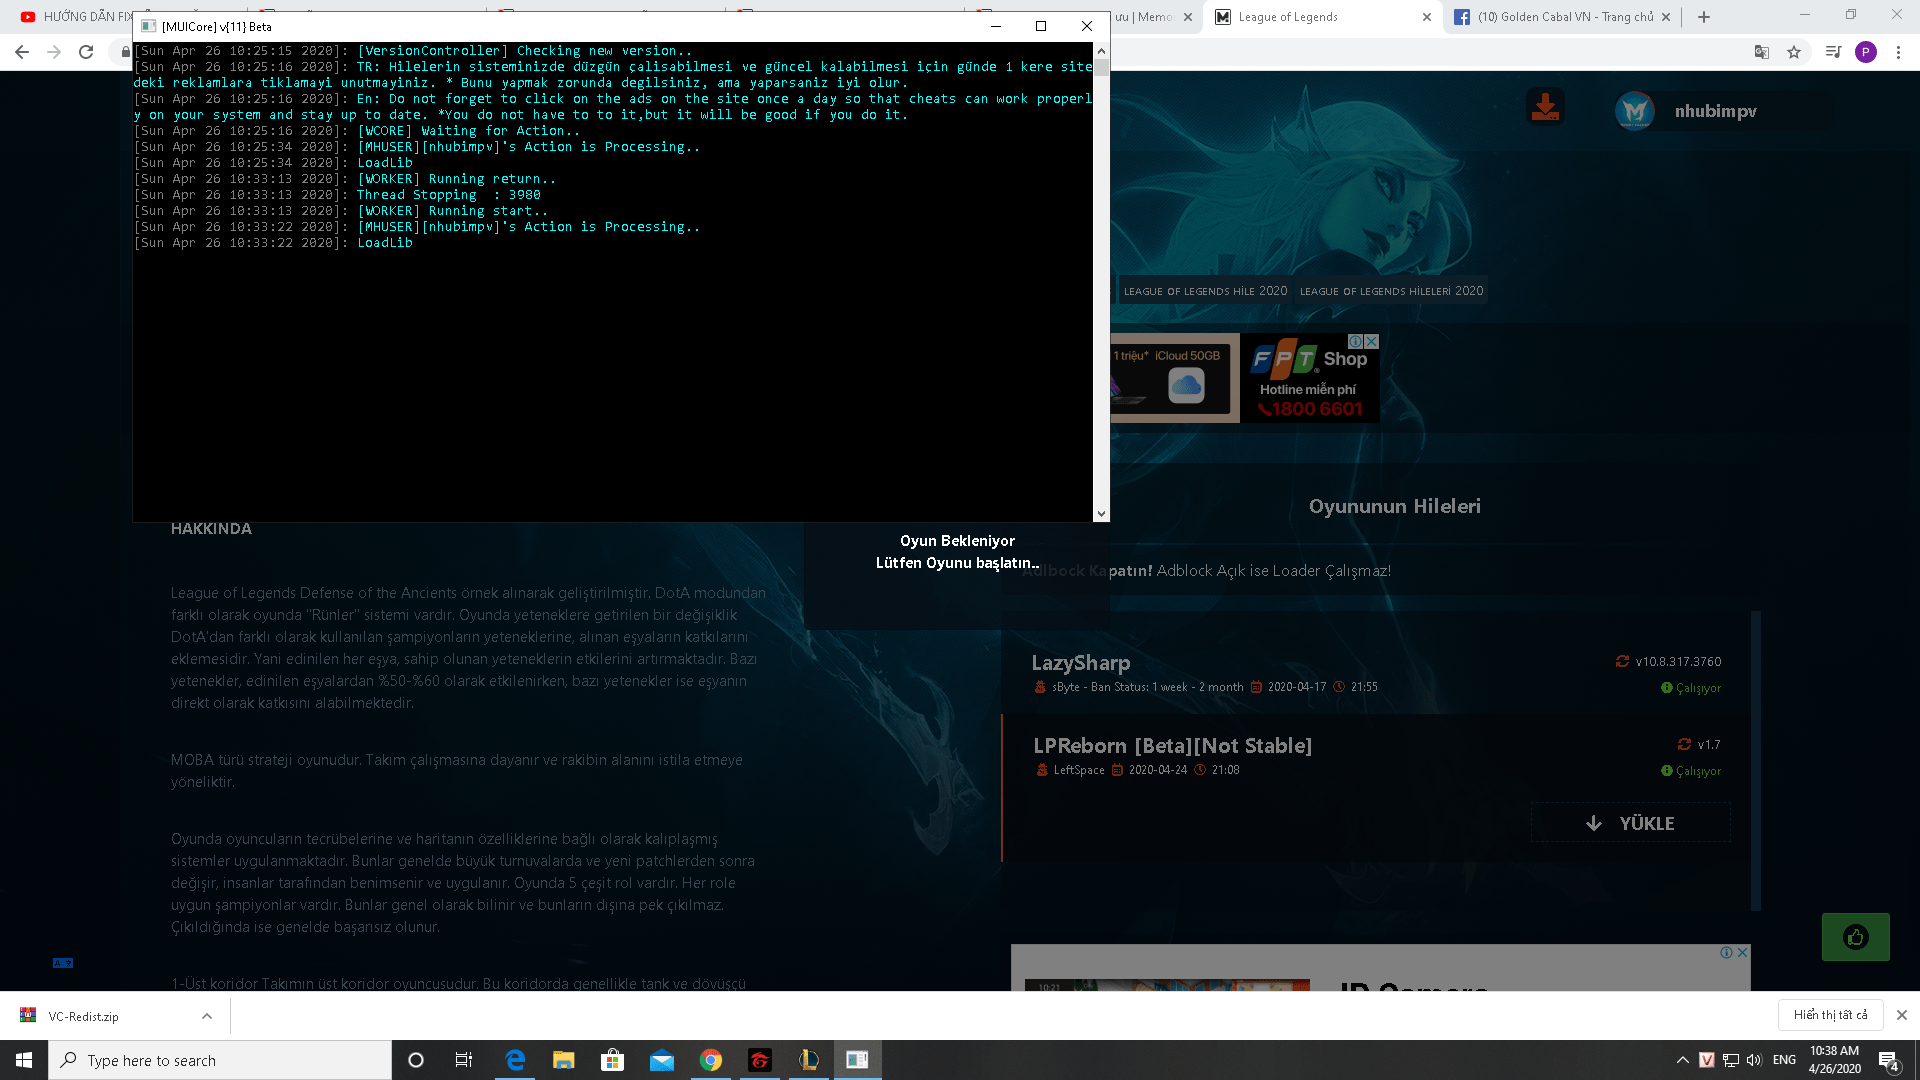Click LEAGUE OF LEGENDS HİLELERİ 2020 tag

click(x=1391, y=291)
